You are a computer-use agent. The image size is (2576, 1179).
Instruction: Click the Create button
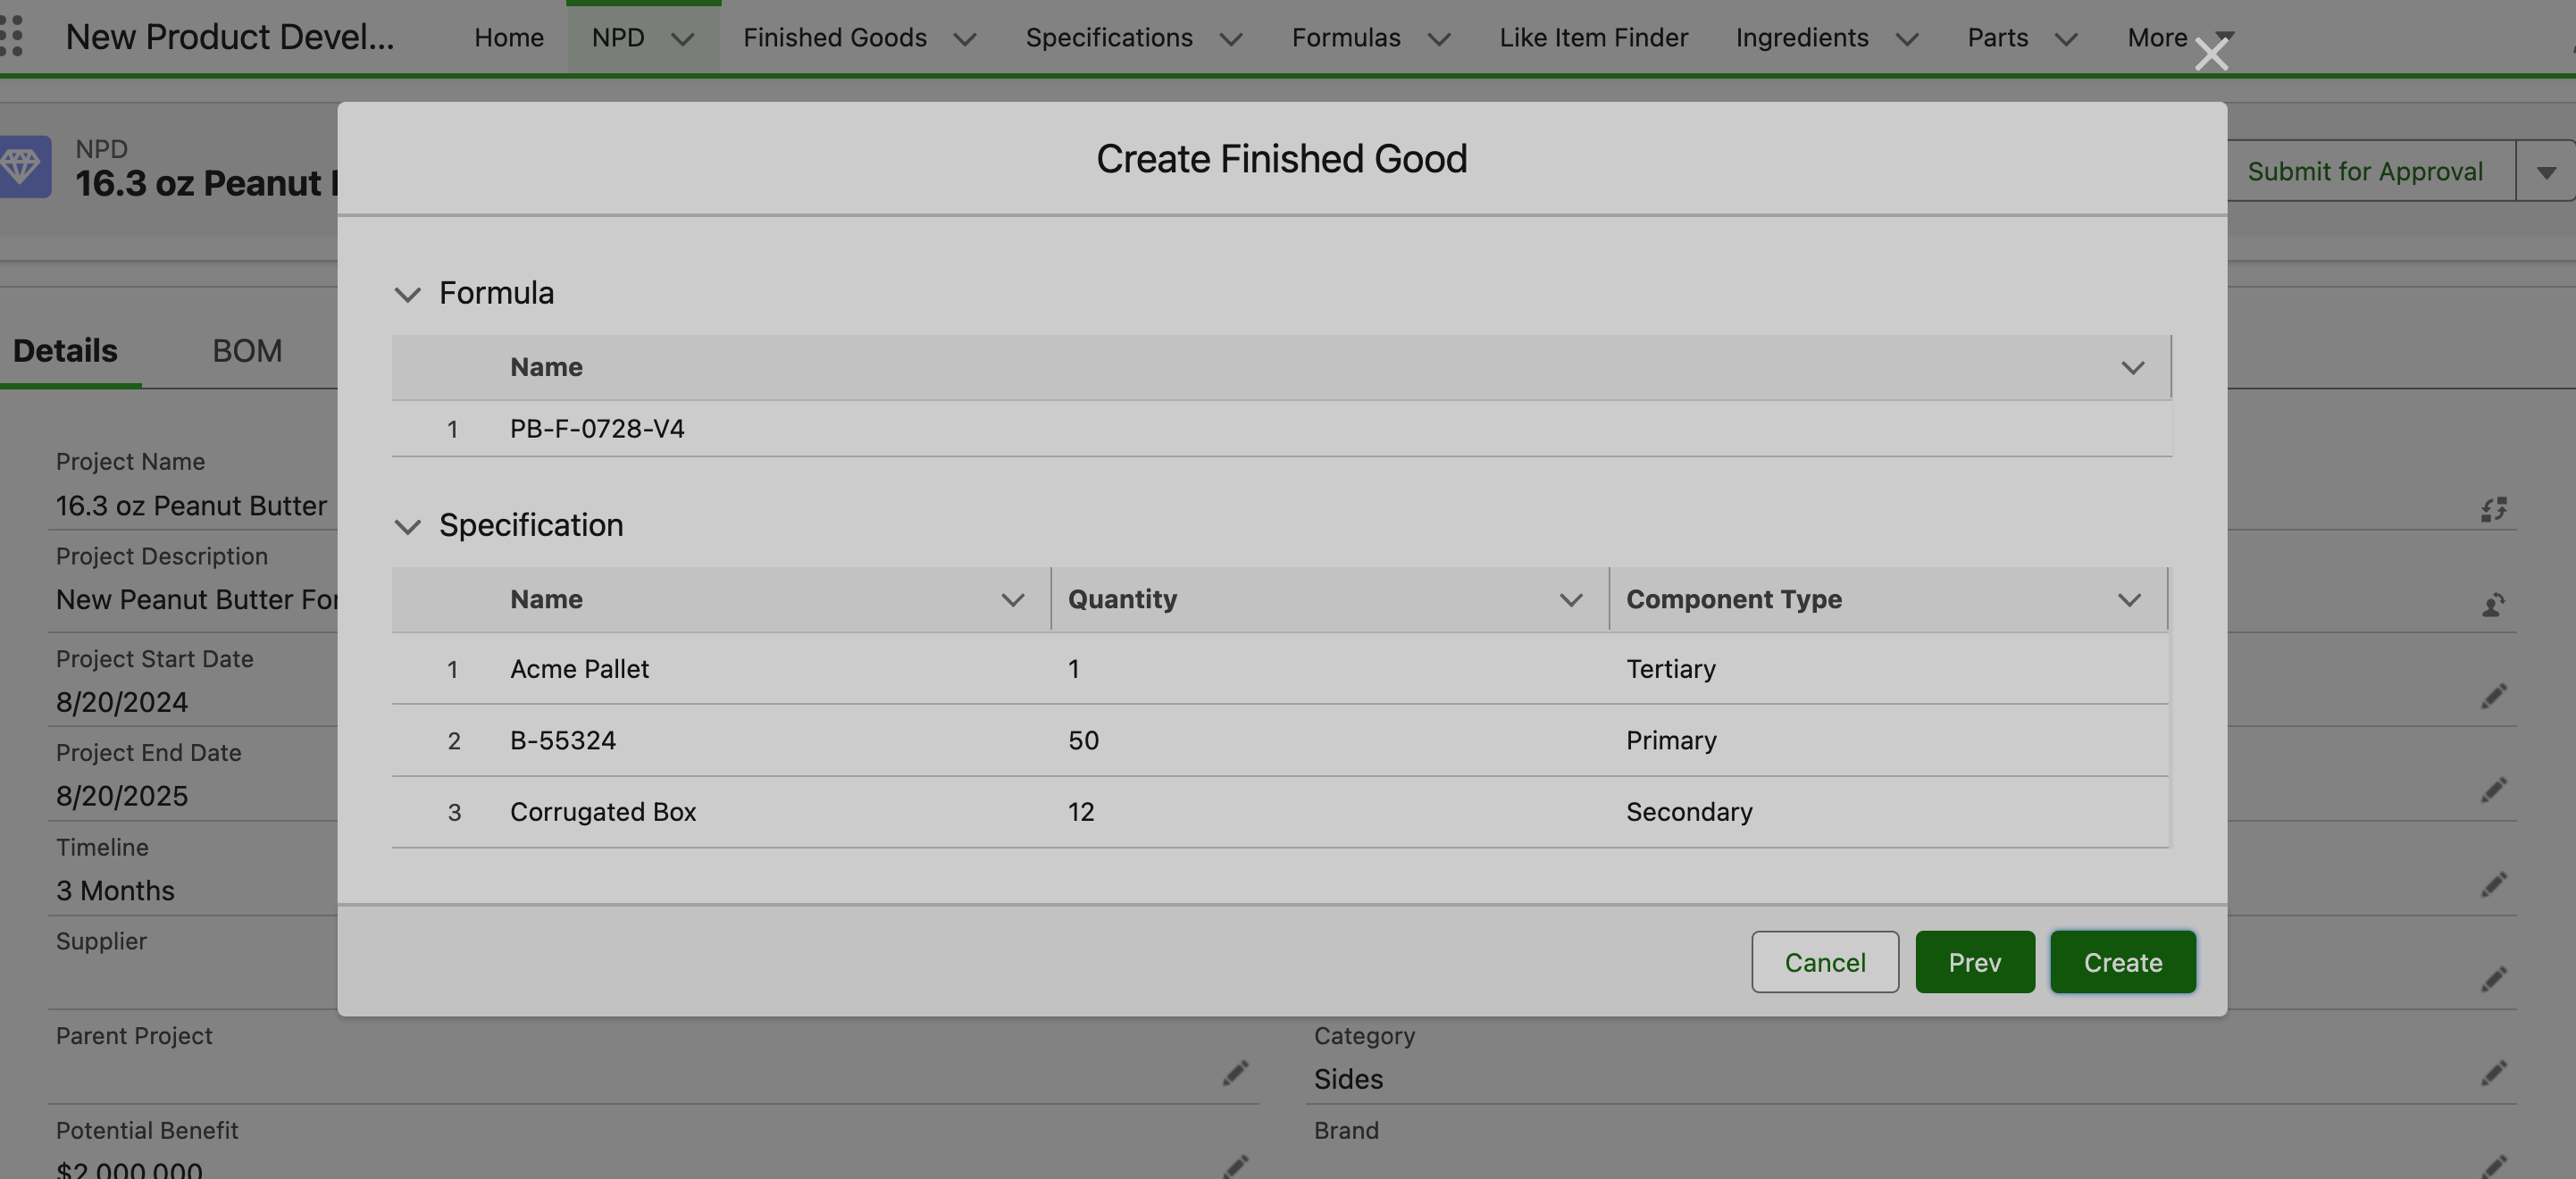[2122, 962]
